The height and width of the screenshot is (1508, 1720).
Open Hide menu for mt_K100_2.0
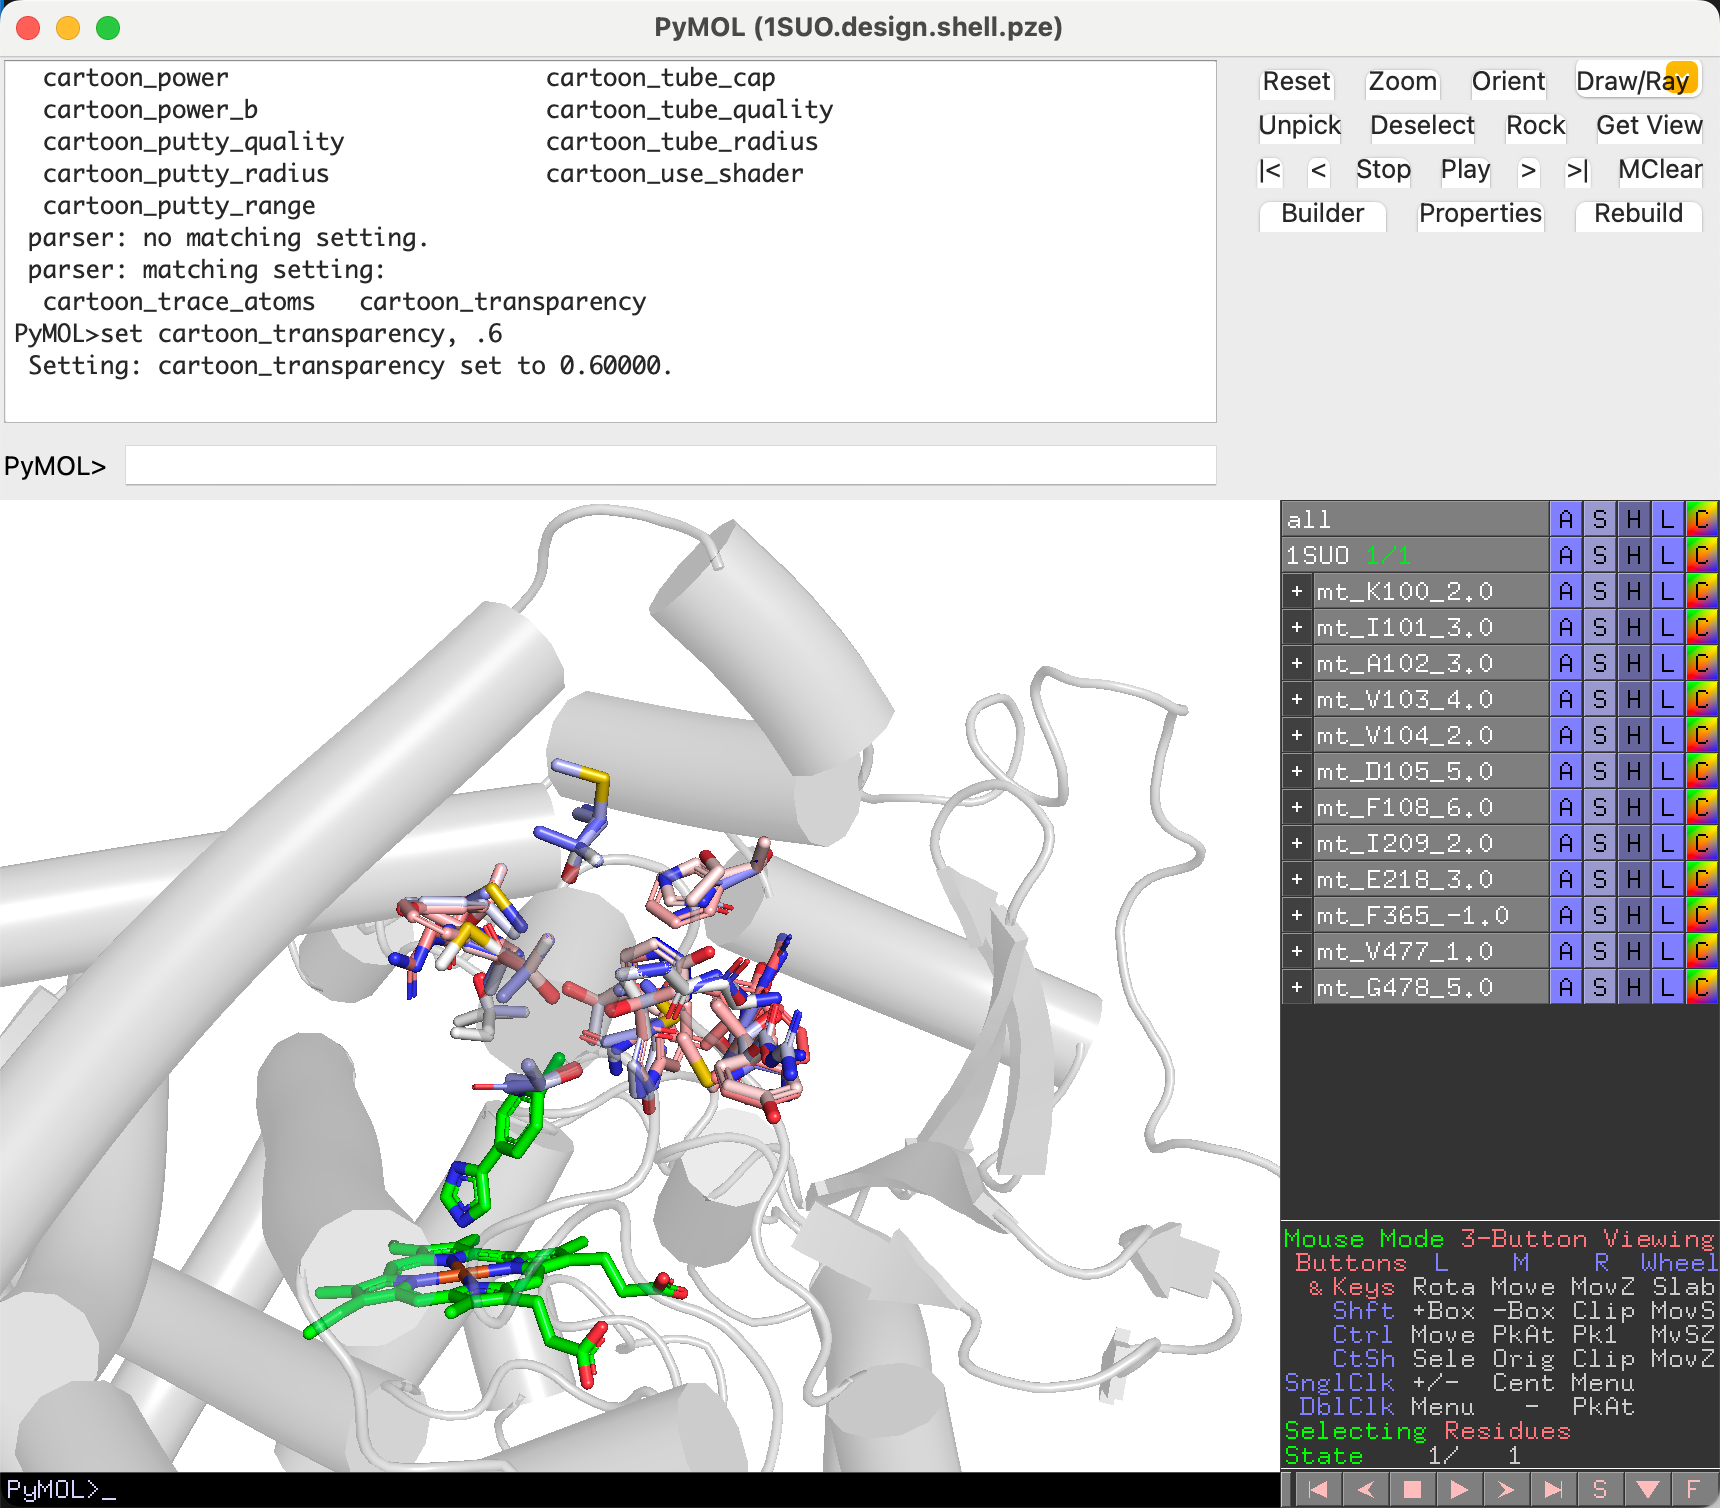1634,591
